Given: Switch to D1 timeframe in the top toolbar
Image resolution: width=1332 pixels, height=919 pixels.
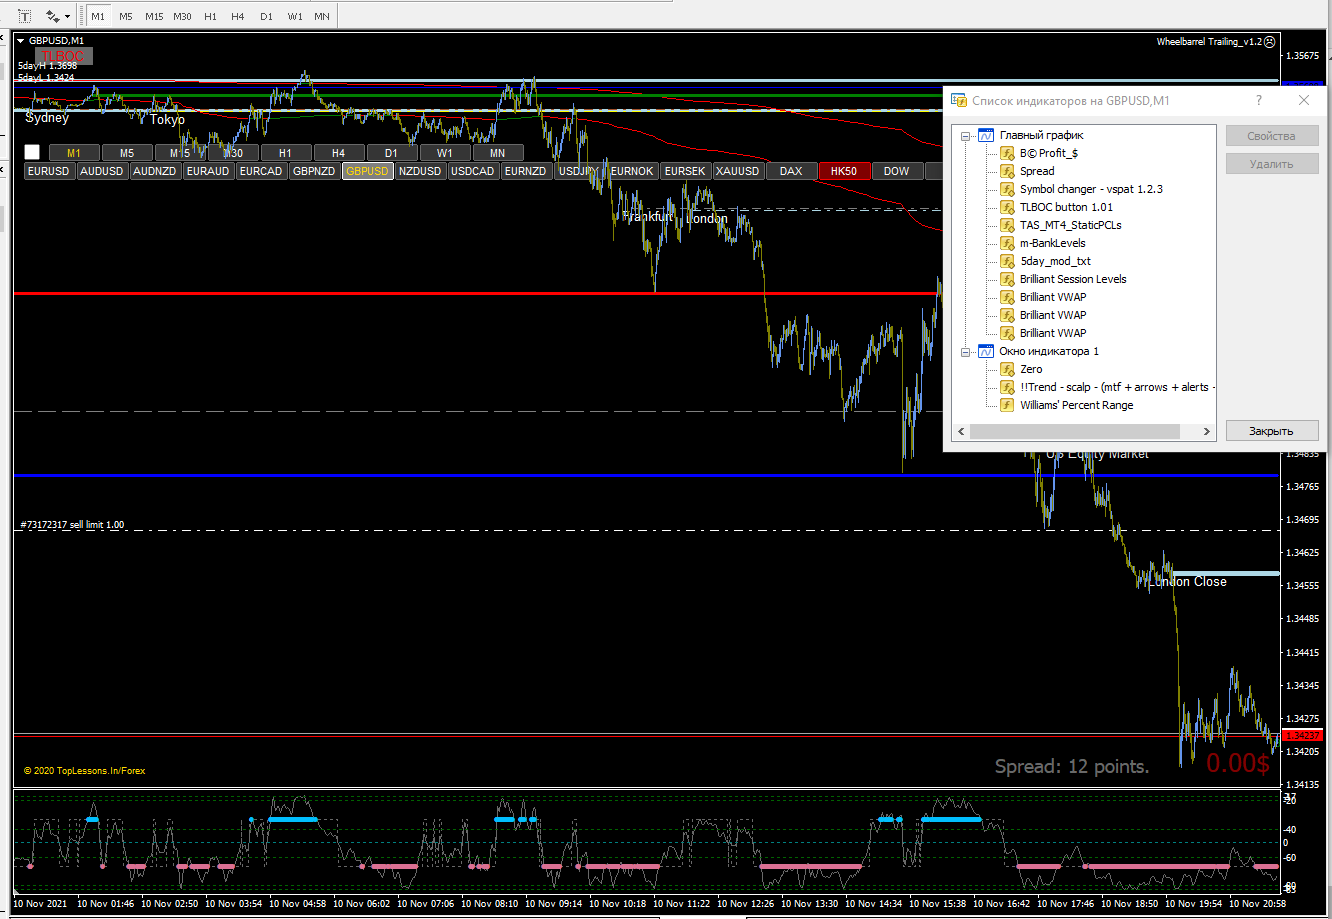Looking at the screenshot, I should [x=266, y=16].
